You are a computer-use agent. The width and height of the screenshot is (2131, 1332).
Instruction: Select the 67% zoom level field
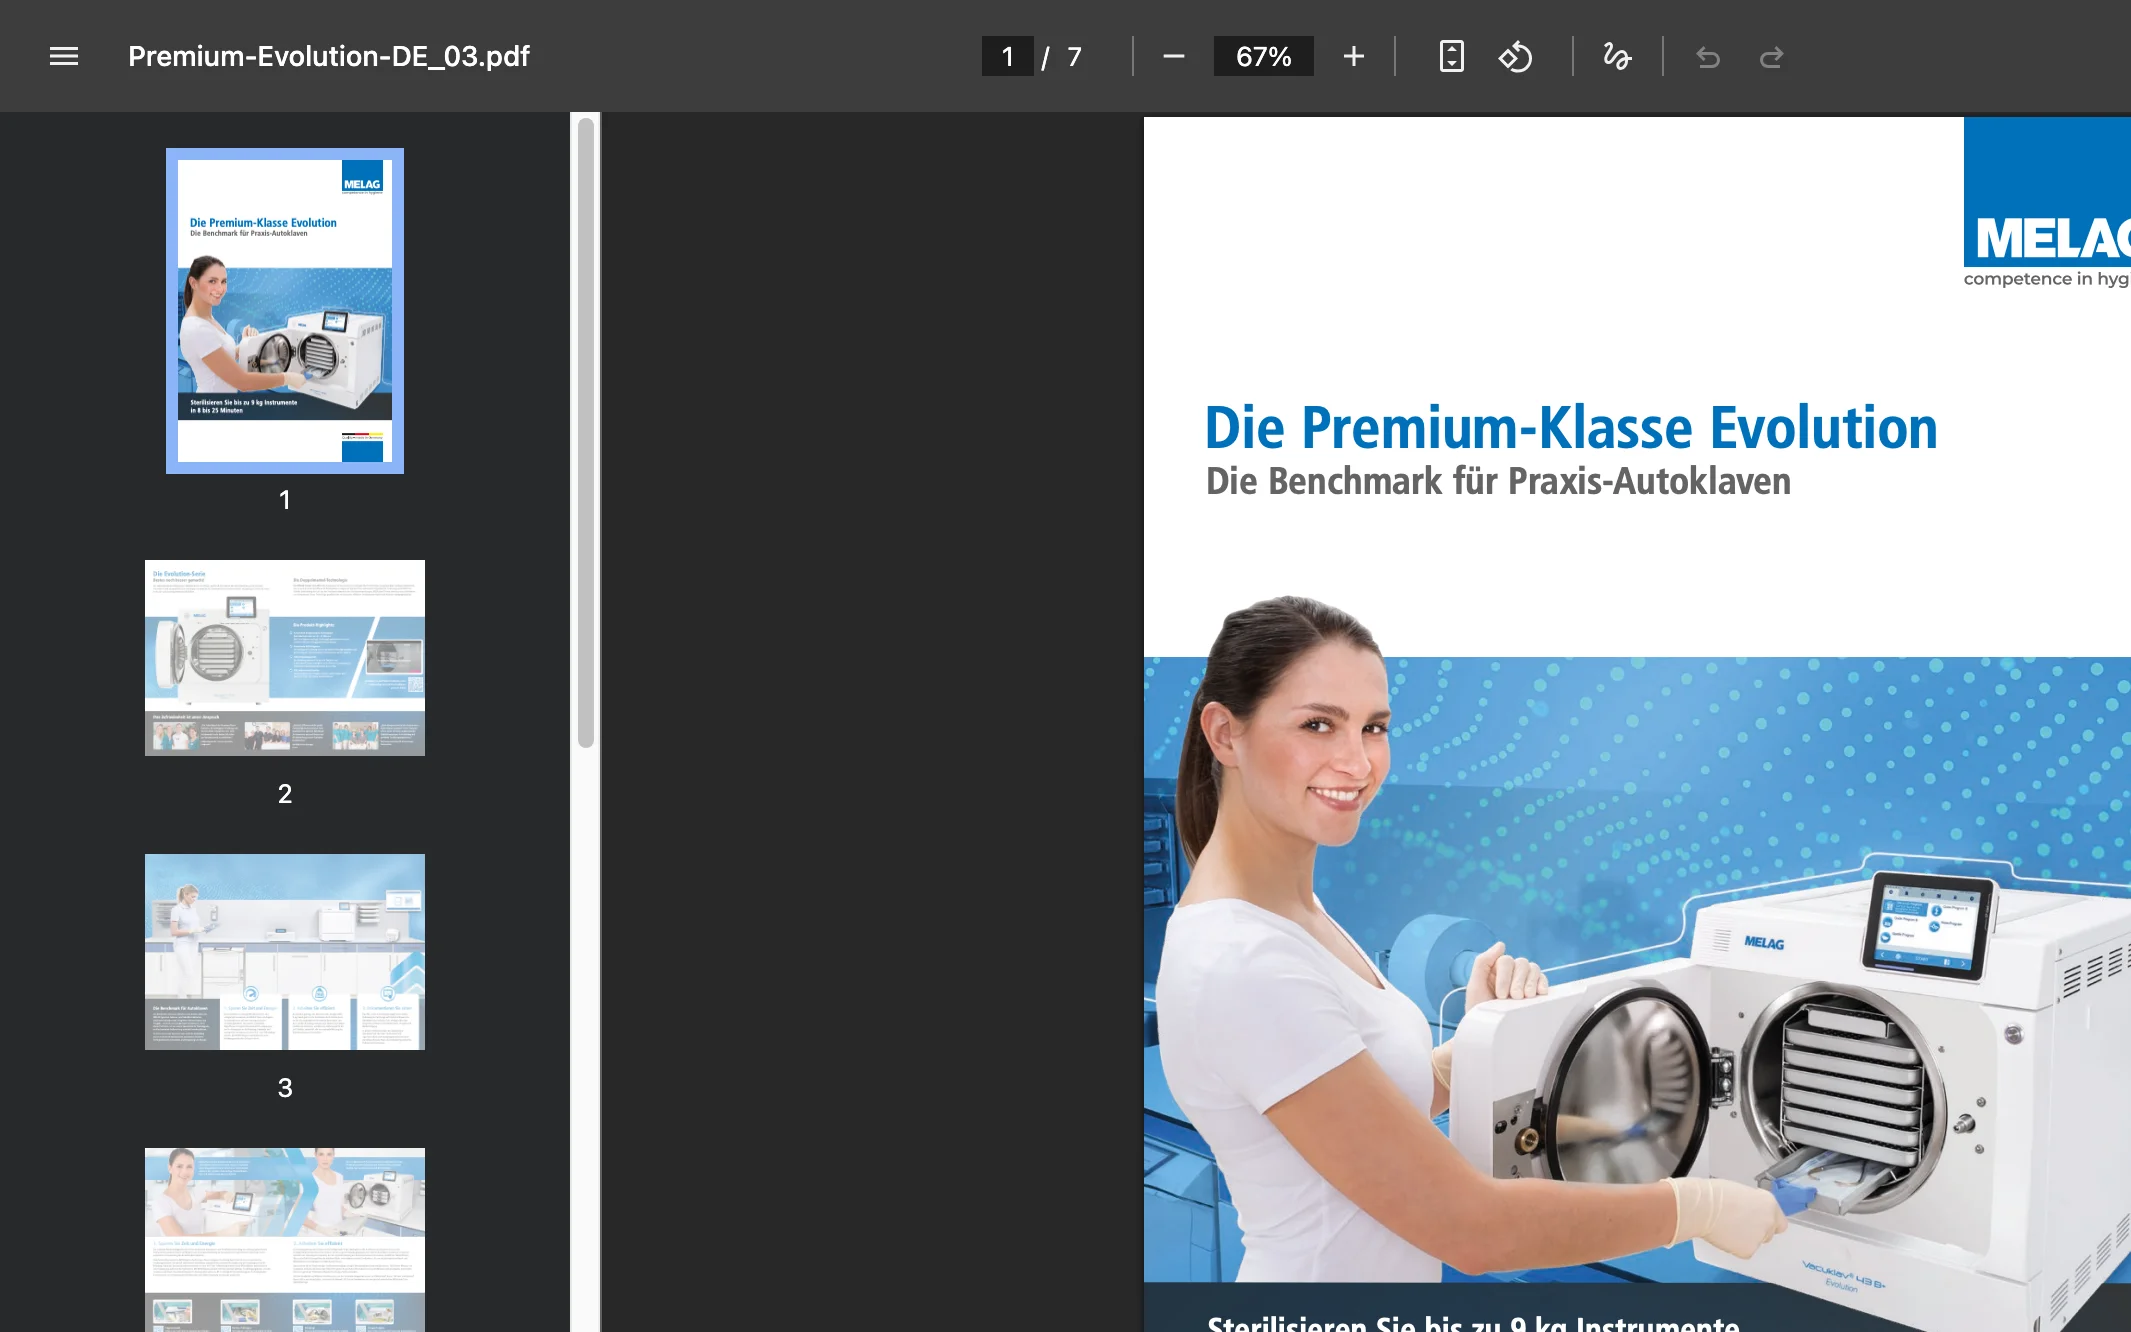[1264, 57]
